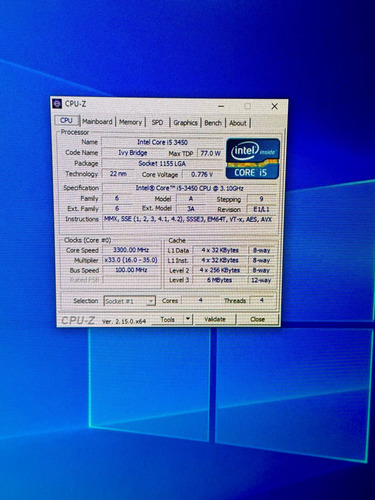
Task: Click the Revision value 'E1/L1'
Action: (261, 209)
